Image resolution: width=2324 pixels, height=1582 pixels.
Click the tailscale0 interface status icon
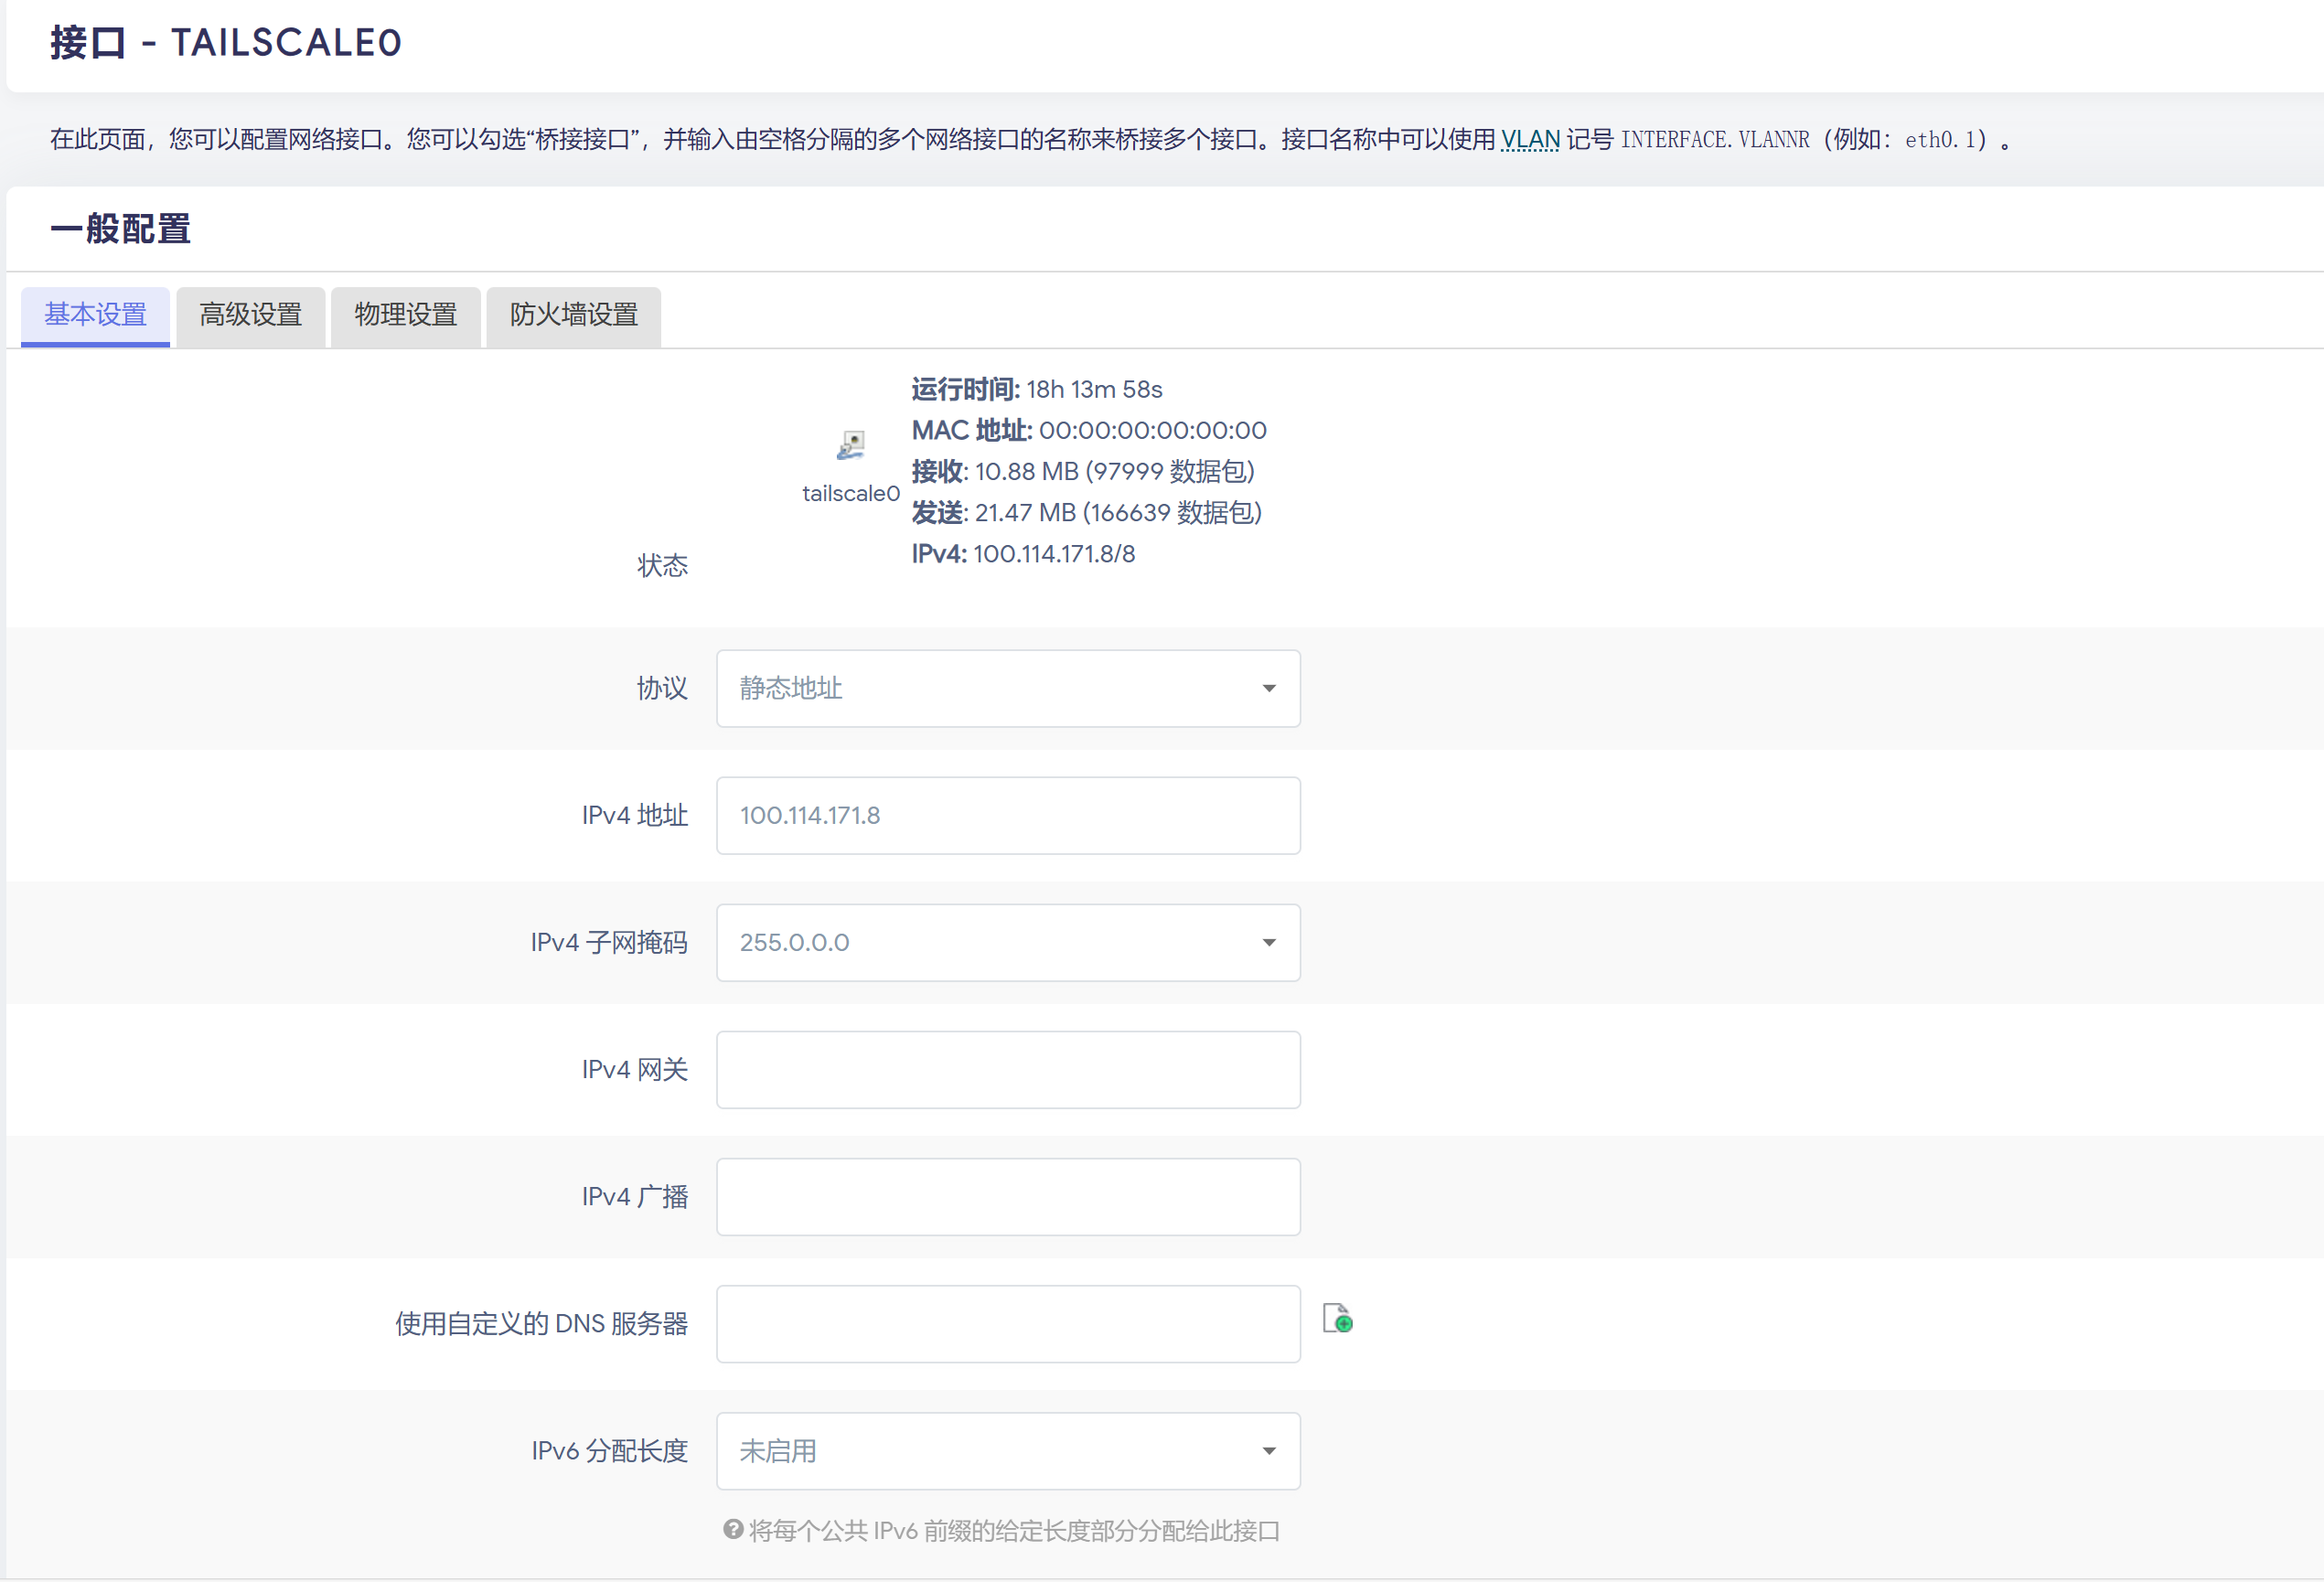(850, 444)
